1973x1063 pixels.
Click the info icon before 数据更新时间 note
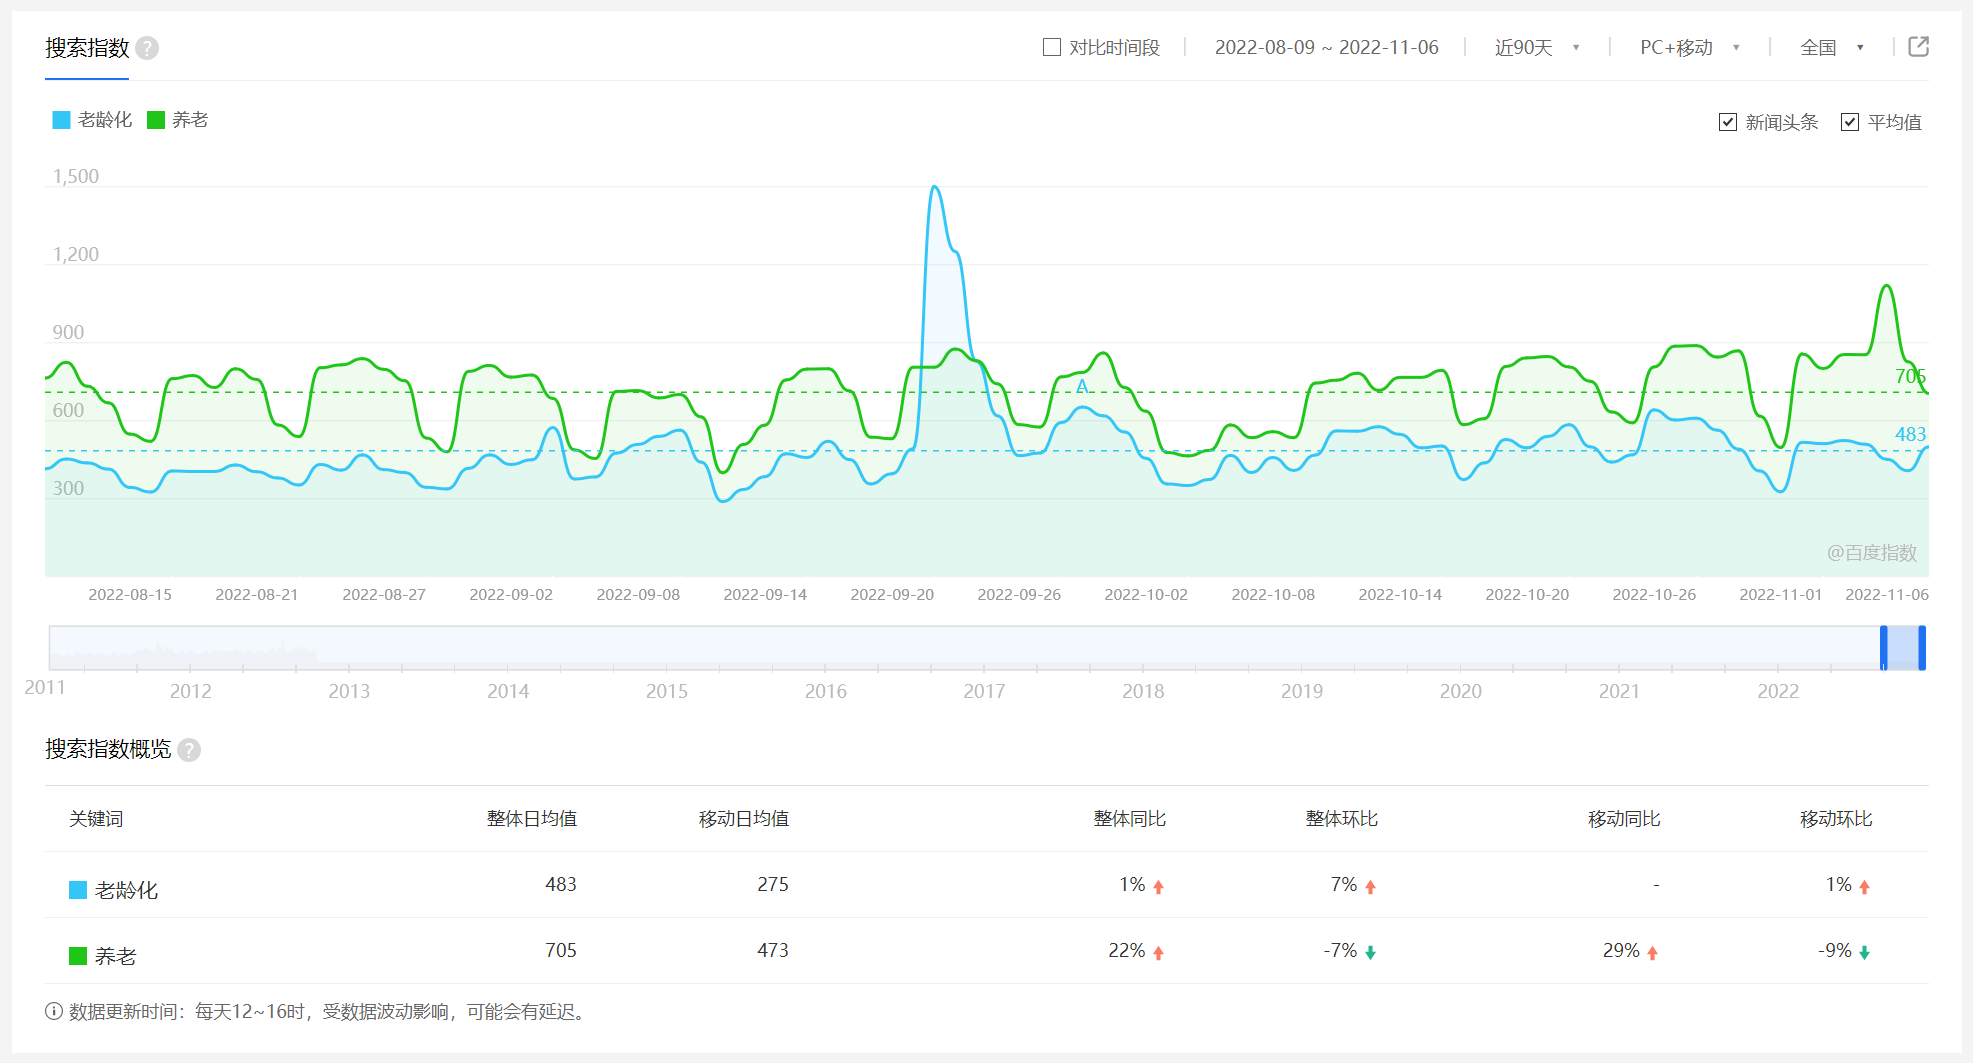coord(54,1011)
